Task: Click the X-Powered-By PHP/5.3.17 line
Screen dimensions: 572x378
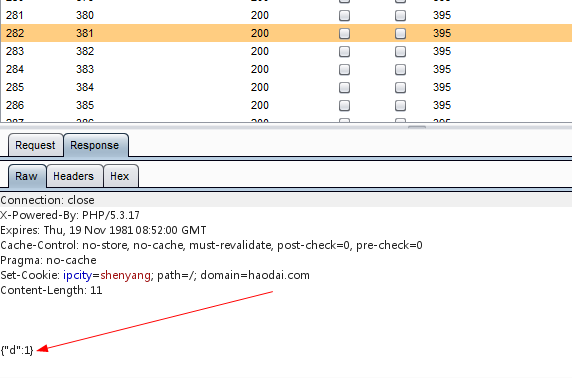Action: pyautogui.click(x=70, y=215)
